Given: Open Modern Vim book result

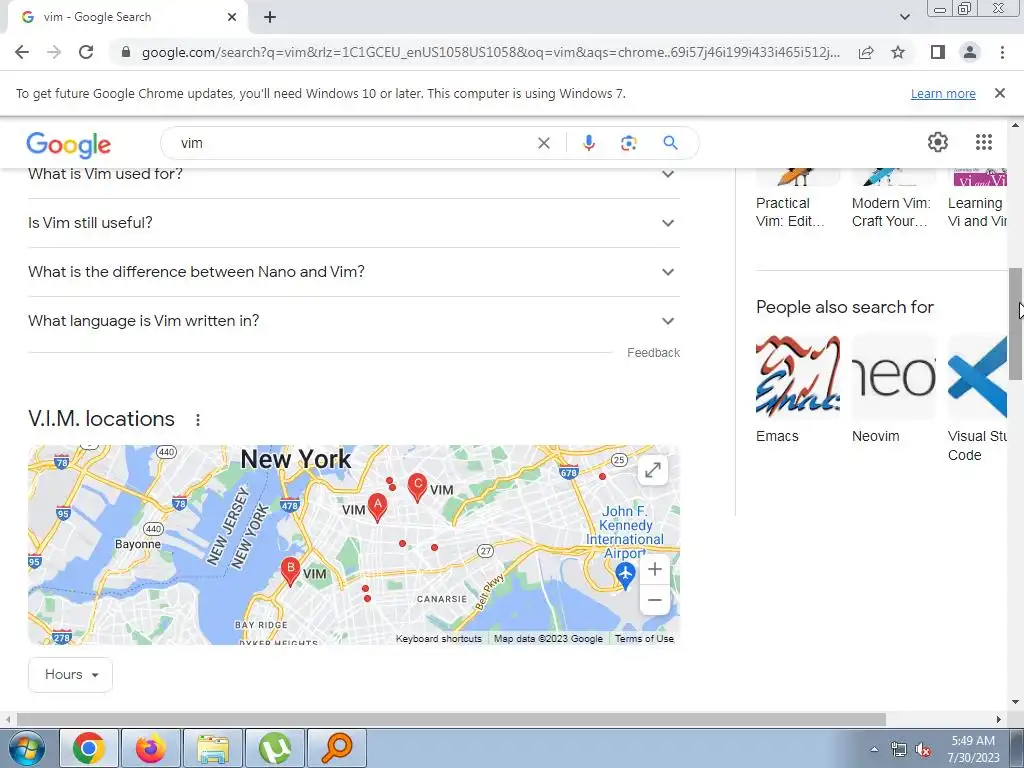Looking at the screenshot, I should [894, 199].
